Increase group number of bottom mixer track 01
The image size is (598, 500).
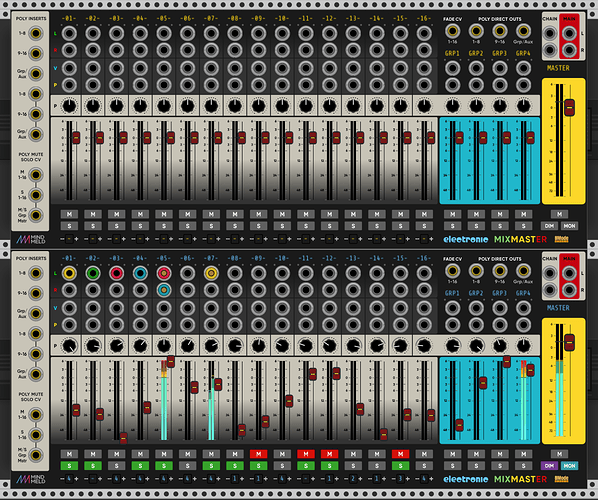point(76,479)
